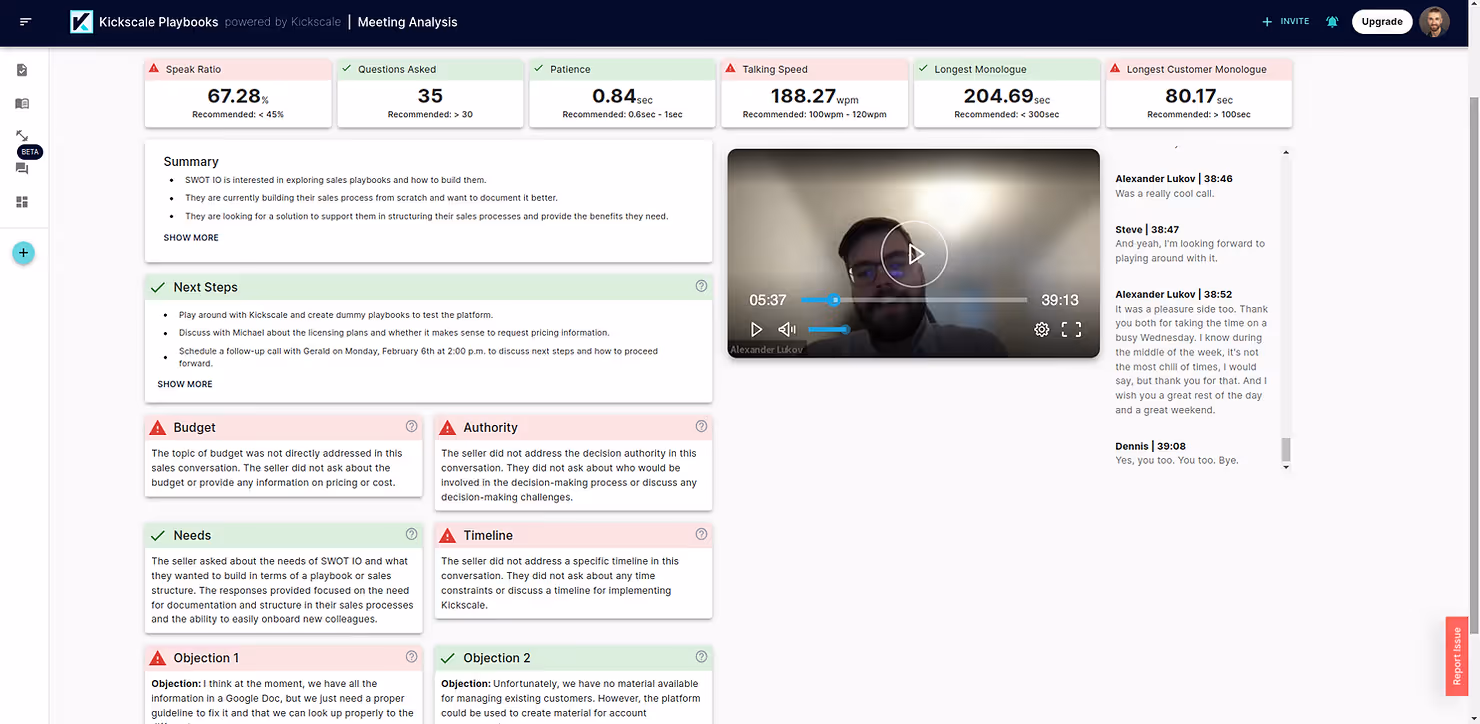Click the Objection 1 warning icon
Image resolution: width=1480 pixels, height=724 pixels.
[x=157, y=658]
